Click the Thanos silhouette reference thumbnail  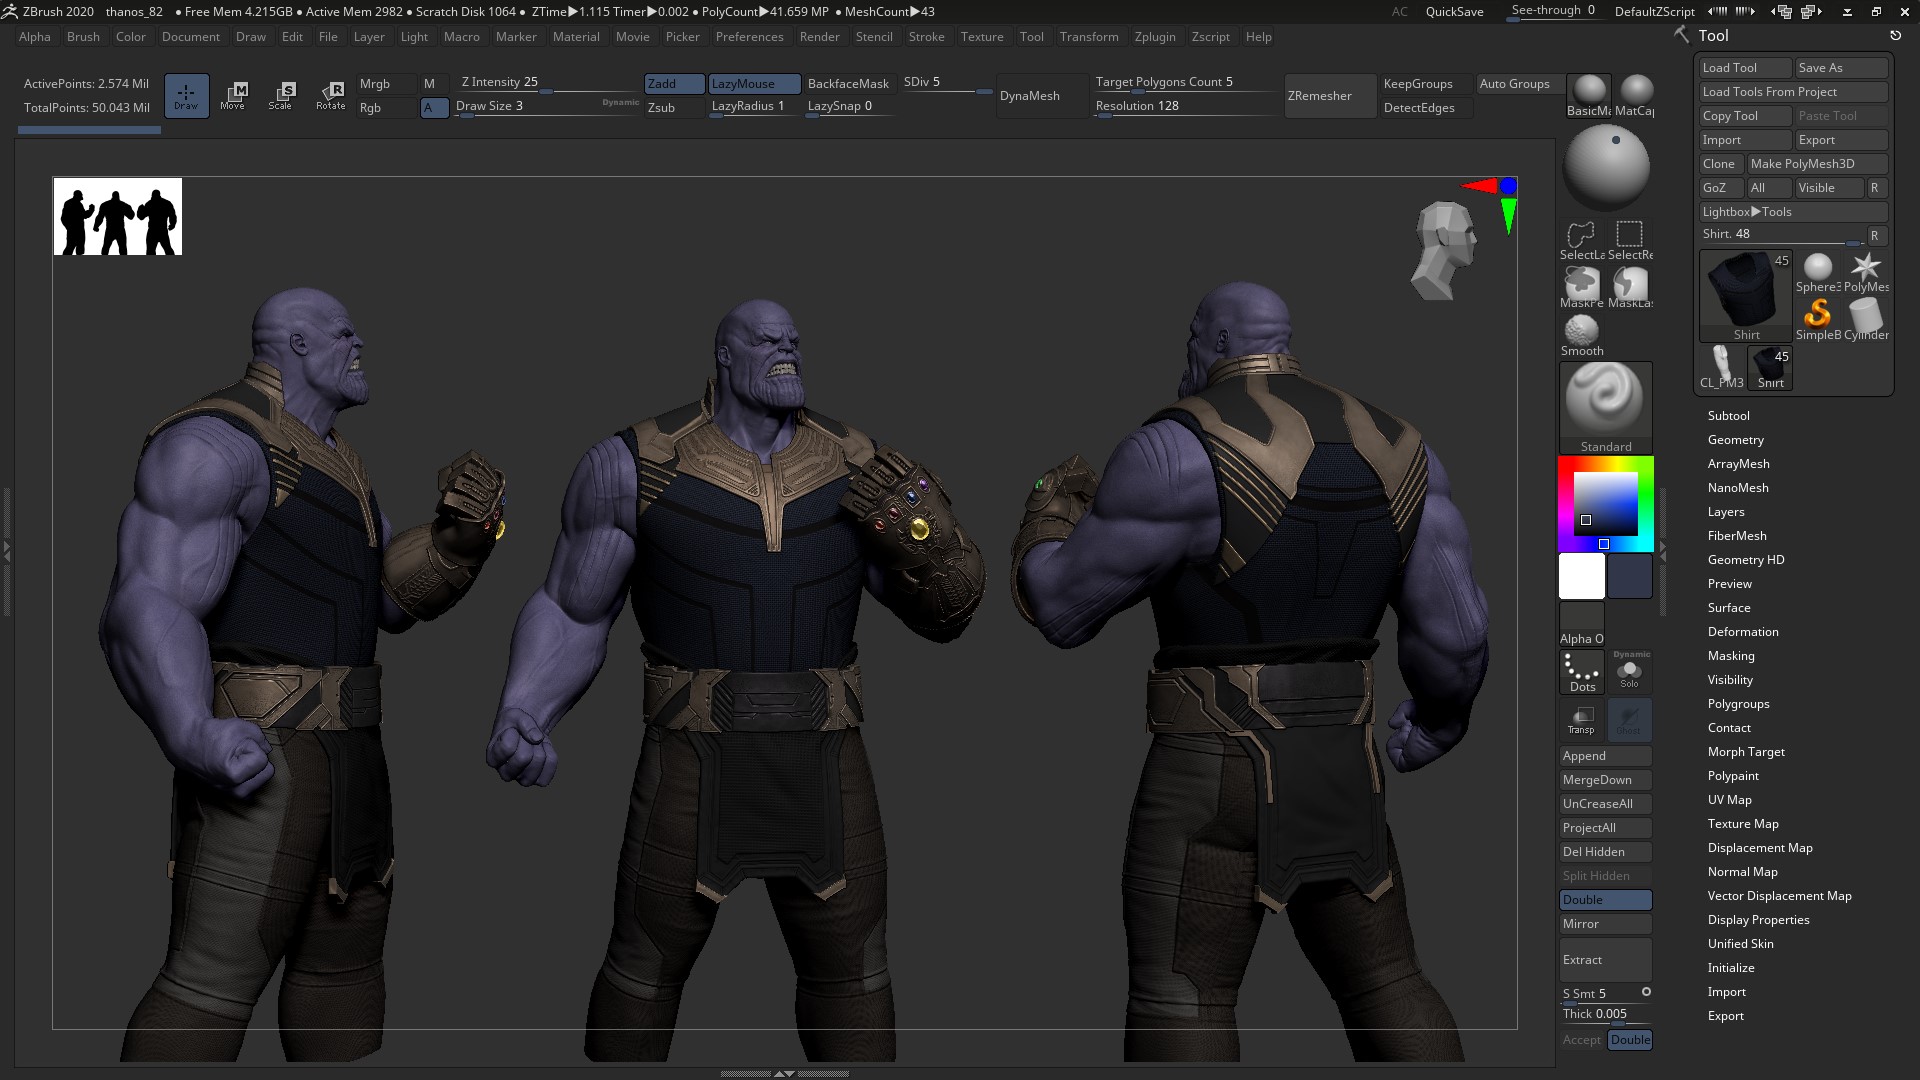[117, 217]
